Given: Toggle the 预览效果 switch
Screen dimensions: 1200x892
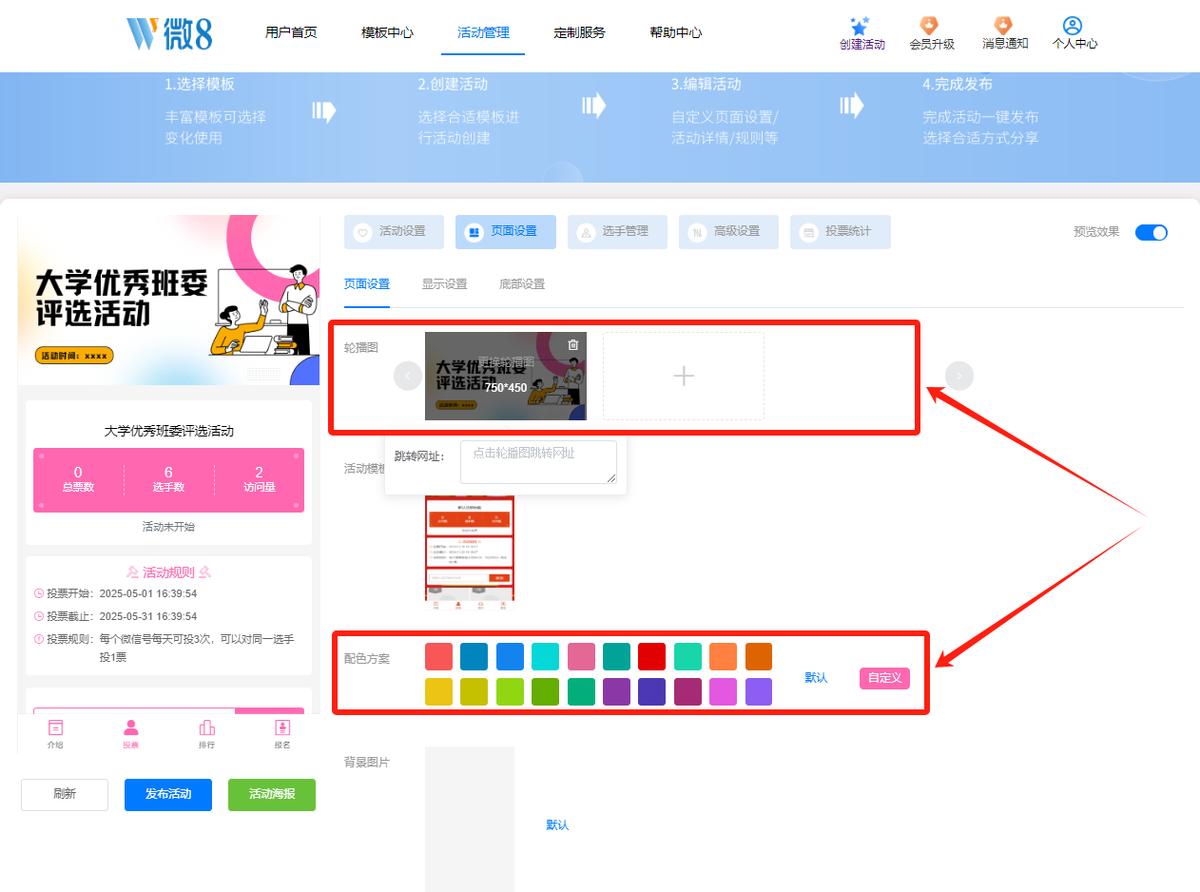Looking at the screenshot, I should click(1151, 232).
